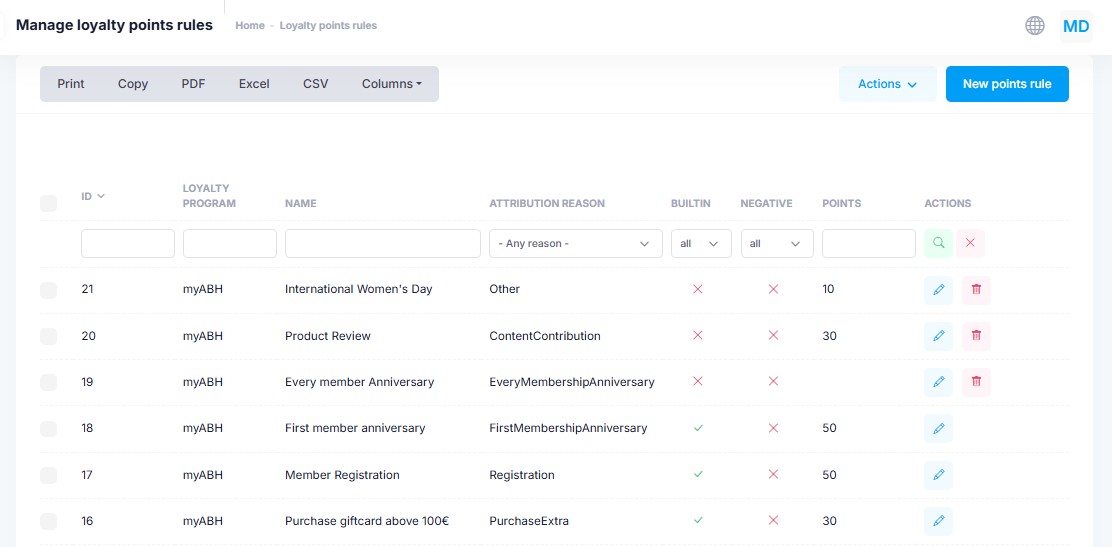Click negative X mark of Product Review

coord(773,336)
